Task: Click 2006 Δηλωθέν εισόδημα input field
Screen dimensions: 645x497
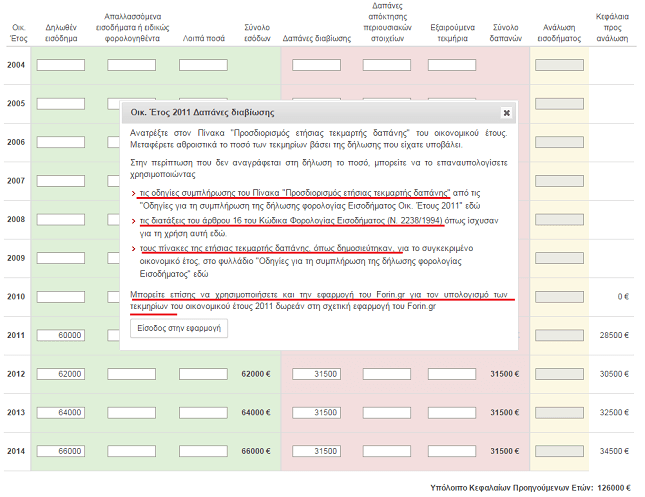Action: point(61,142)
